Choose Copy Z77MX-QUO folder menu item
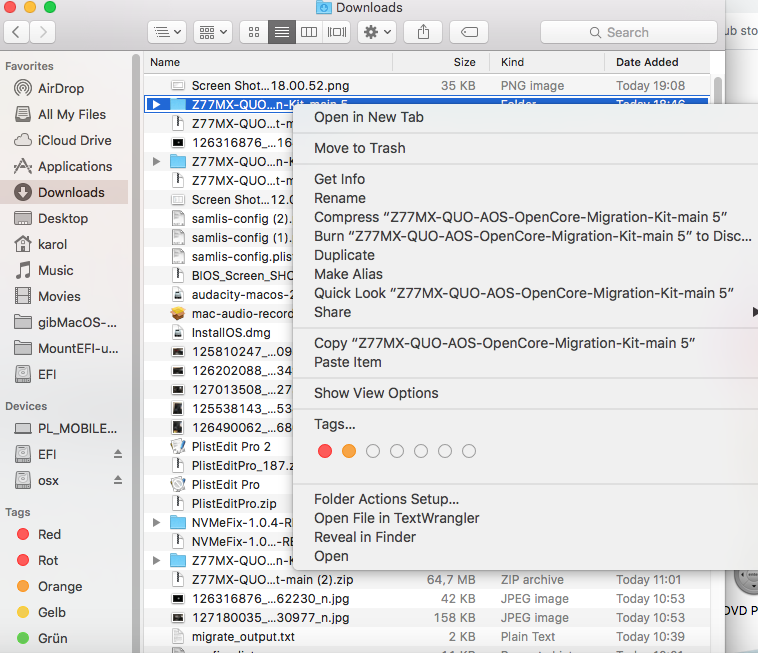The image size is (758, 653). [505, 343]
